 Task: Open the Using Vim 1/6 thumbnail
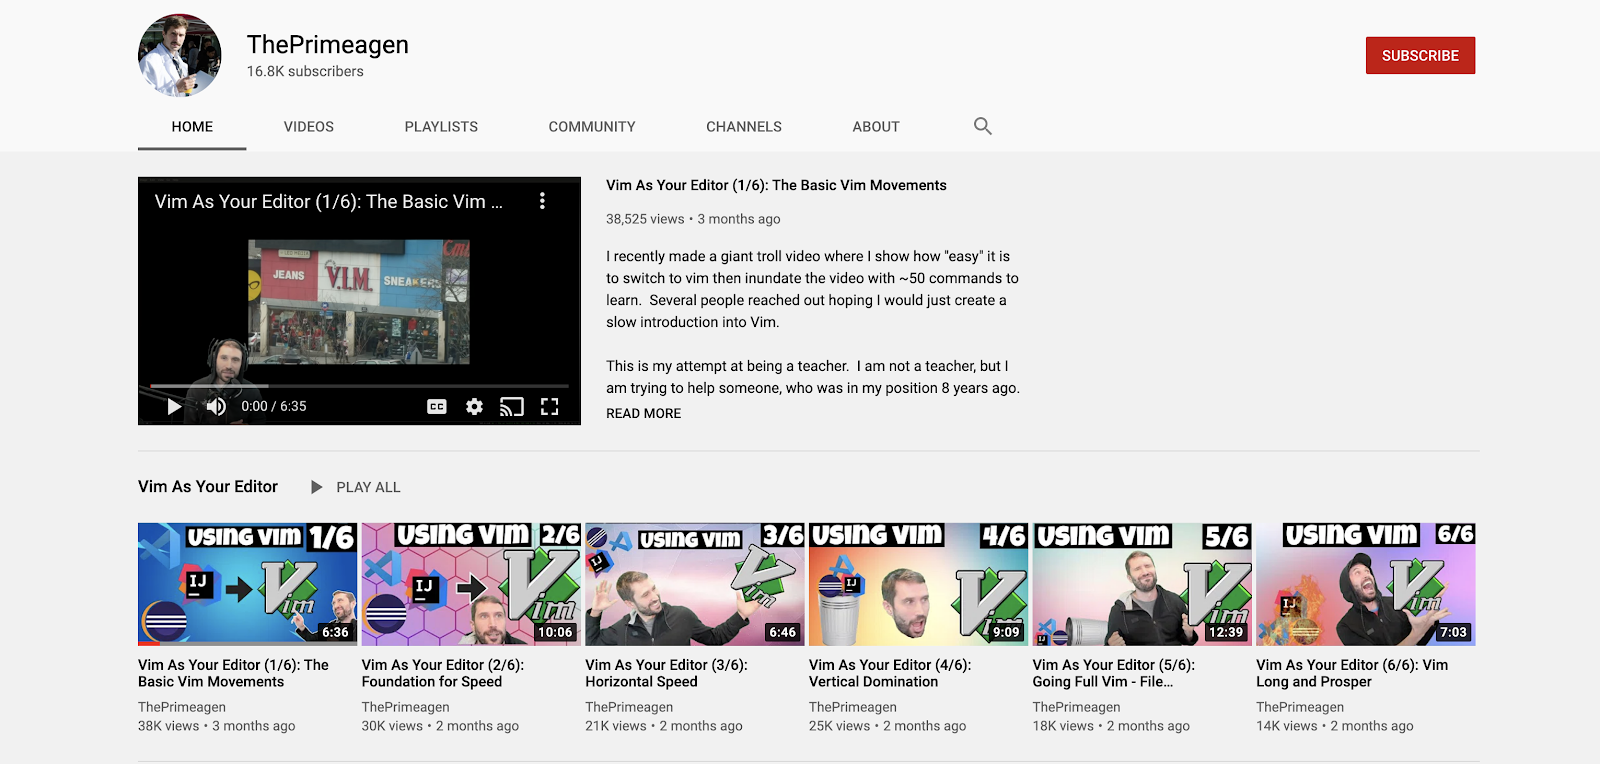click(x=247, y=584)
